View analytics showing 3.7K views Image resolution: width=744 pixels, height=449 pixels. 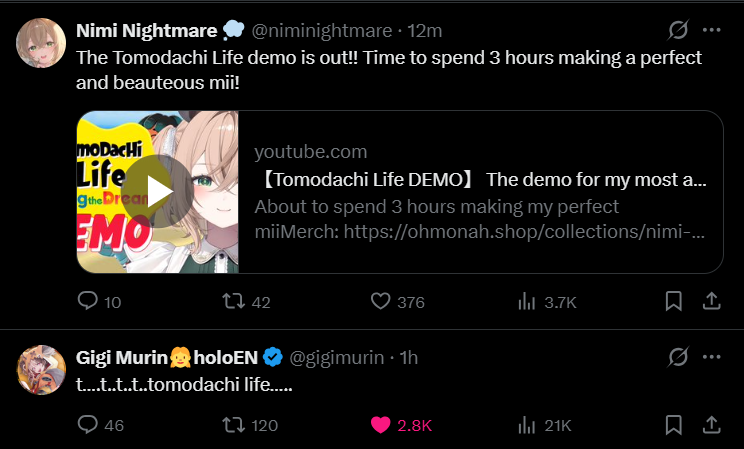point(527,301)
